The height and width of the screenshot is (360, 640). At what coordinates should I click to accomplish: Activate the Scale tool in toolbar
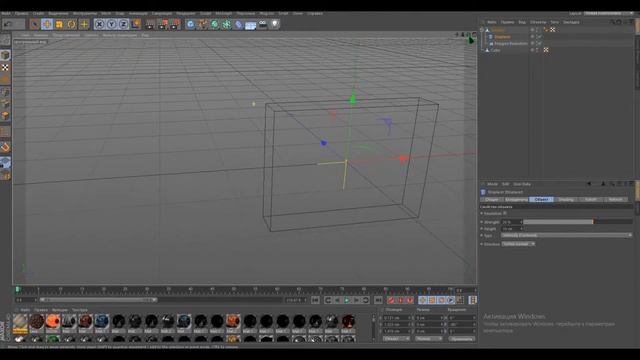pos(59,24)
